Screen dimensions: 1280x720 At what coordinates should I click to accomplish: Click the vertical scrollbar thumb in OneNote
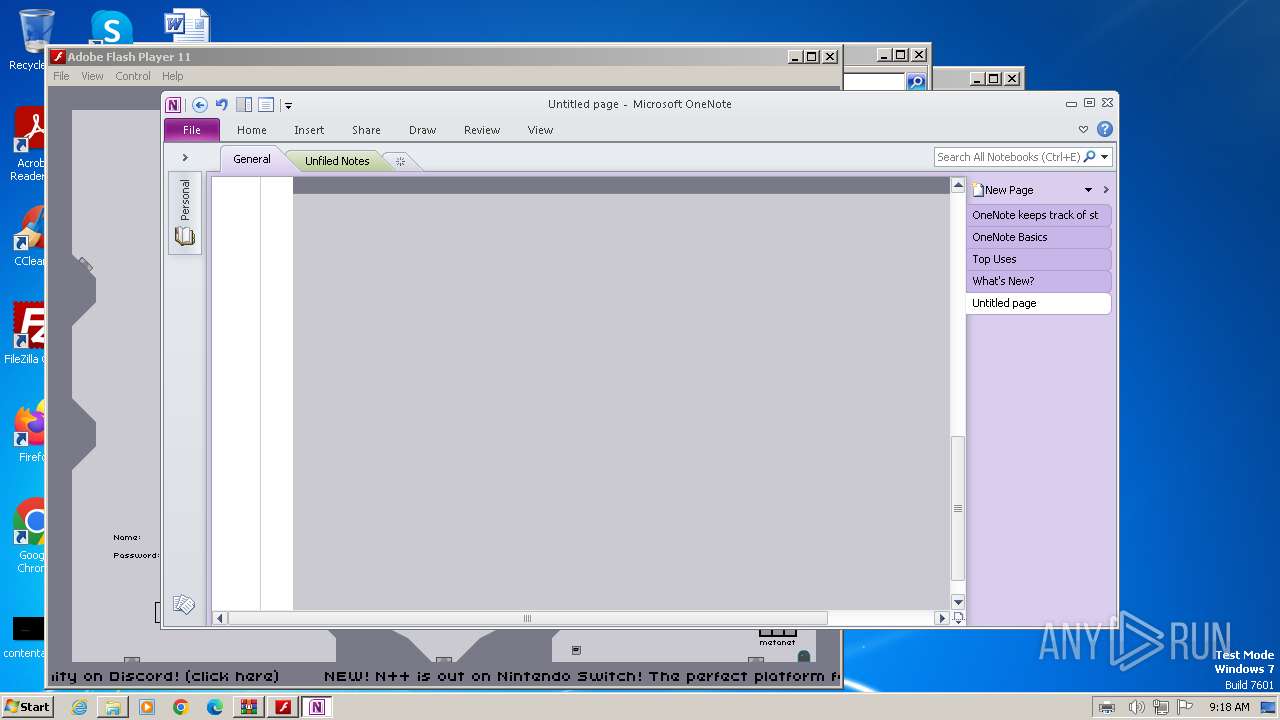(958, 508)
